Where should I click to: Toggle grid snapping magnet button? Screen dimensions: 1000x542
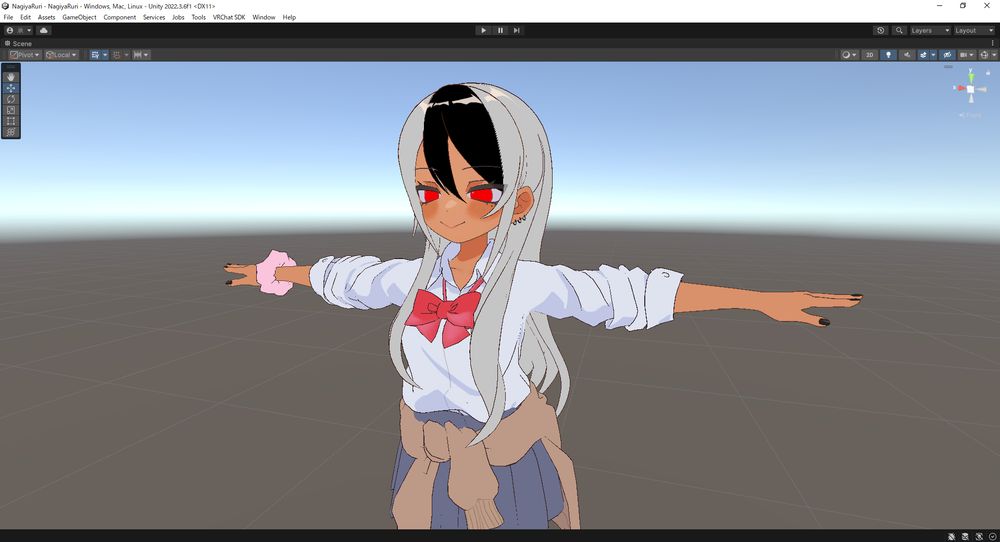pyautogui.click(x=117, y=55)
